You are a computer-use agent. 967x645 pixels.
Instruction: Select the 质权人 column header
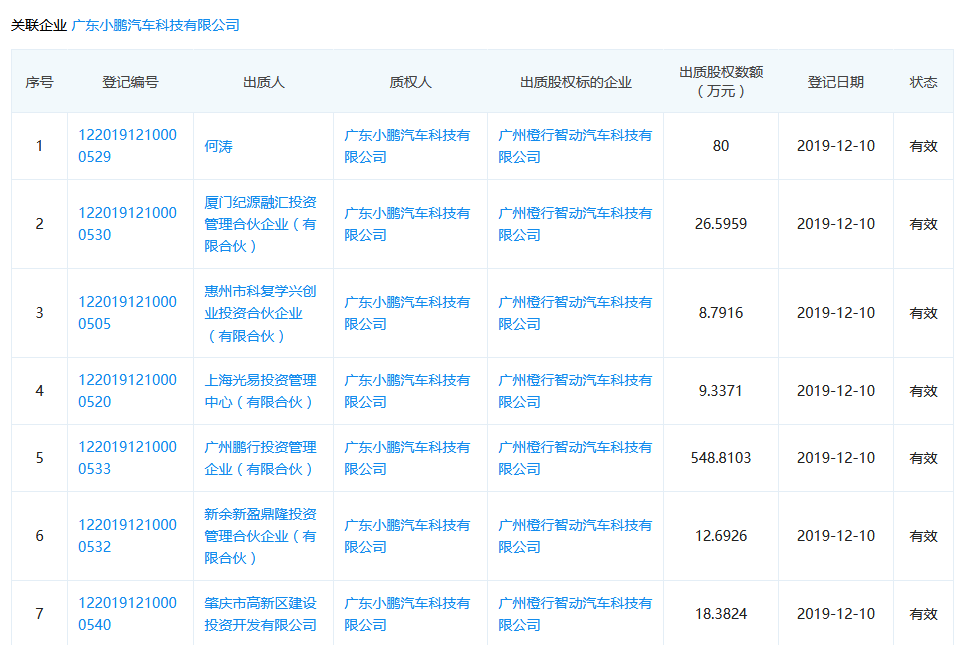410,82
